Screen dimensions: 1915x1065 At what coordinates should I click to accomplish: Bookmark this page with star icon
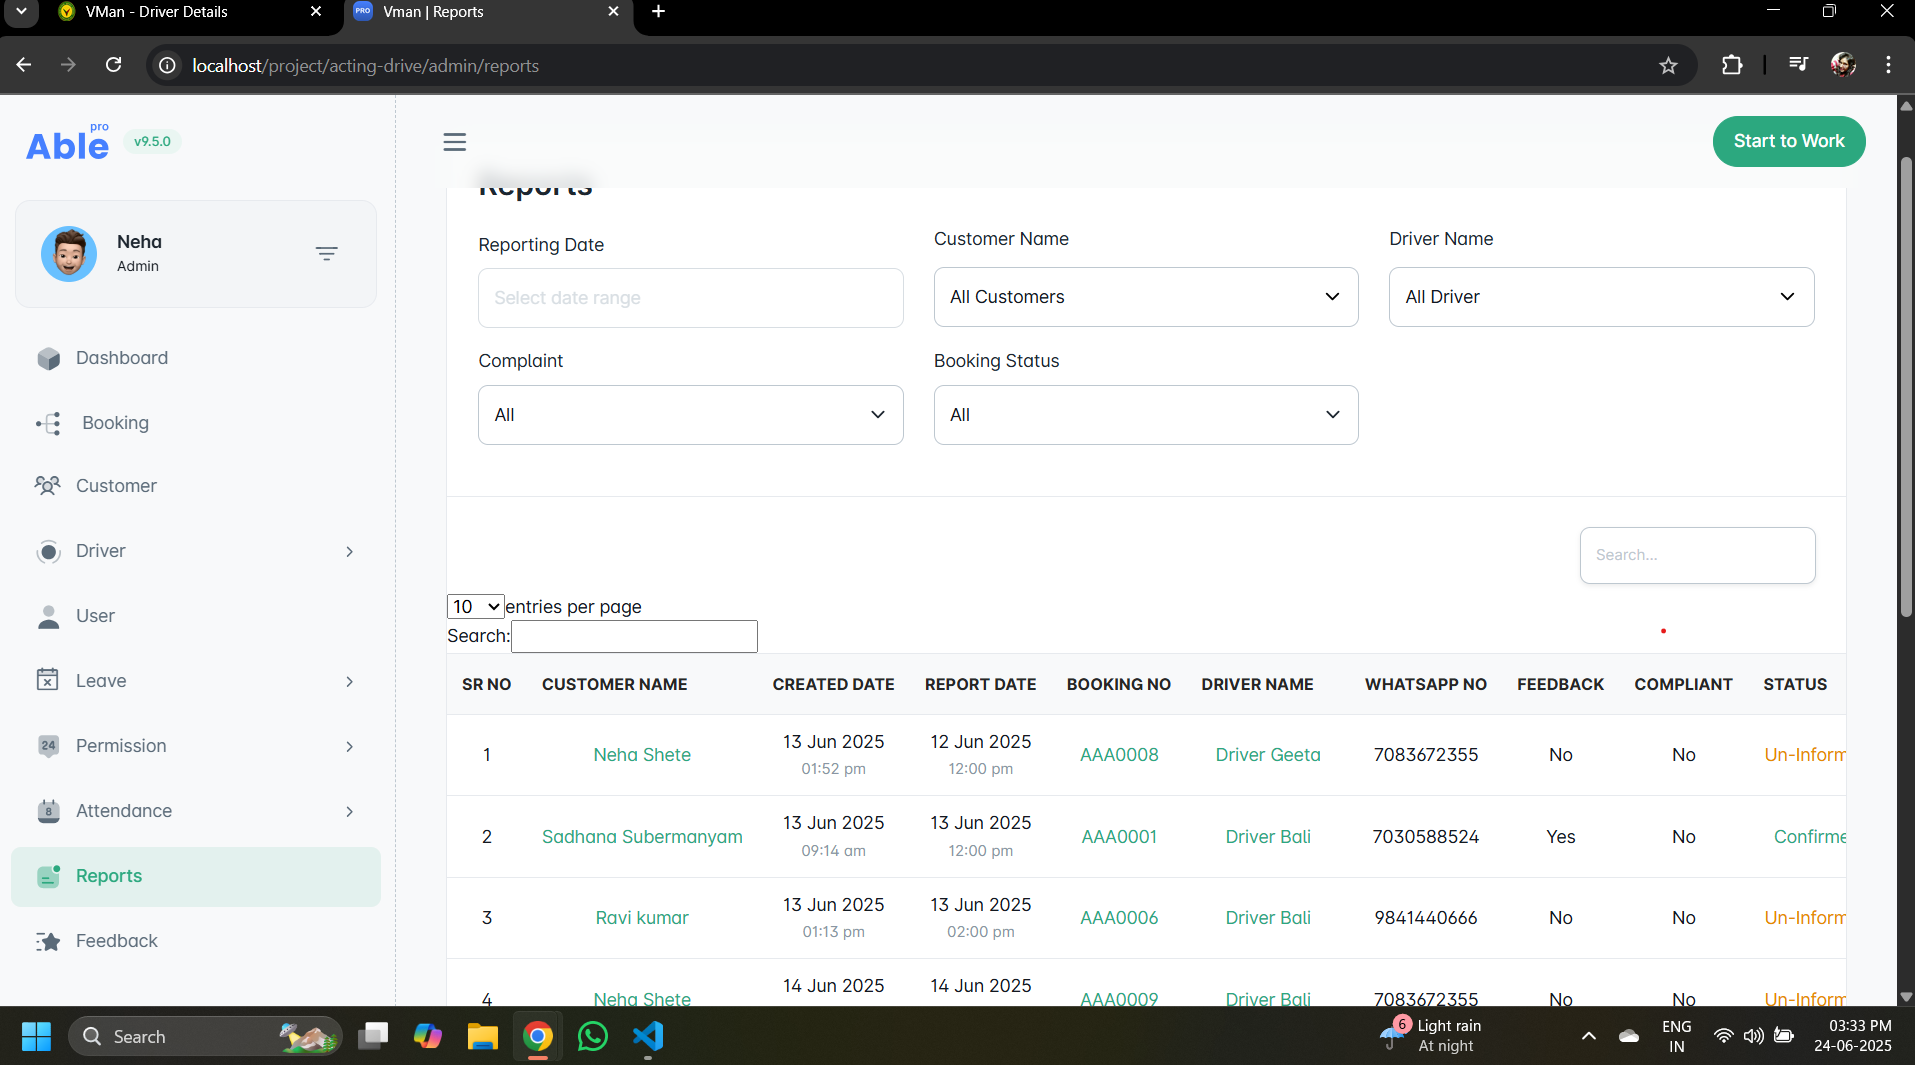tap(1668, 66)
